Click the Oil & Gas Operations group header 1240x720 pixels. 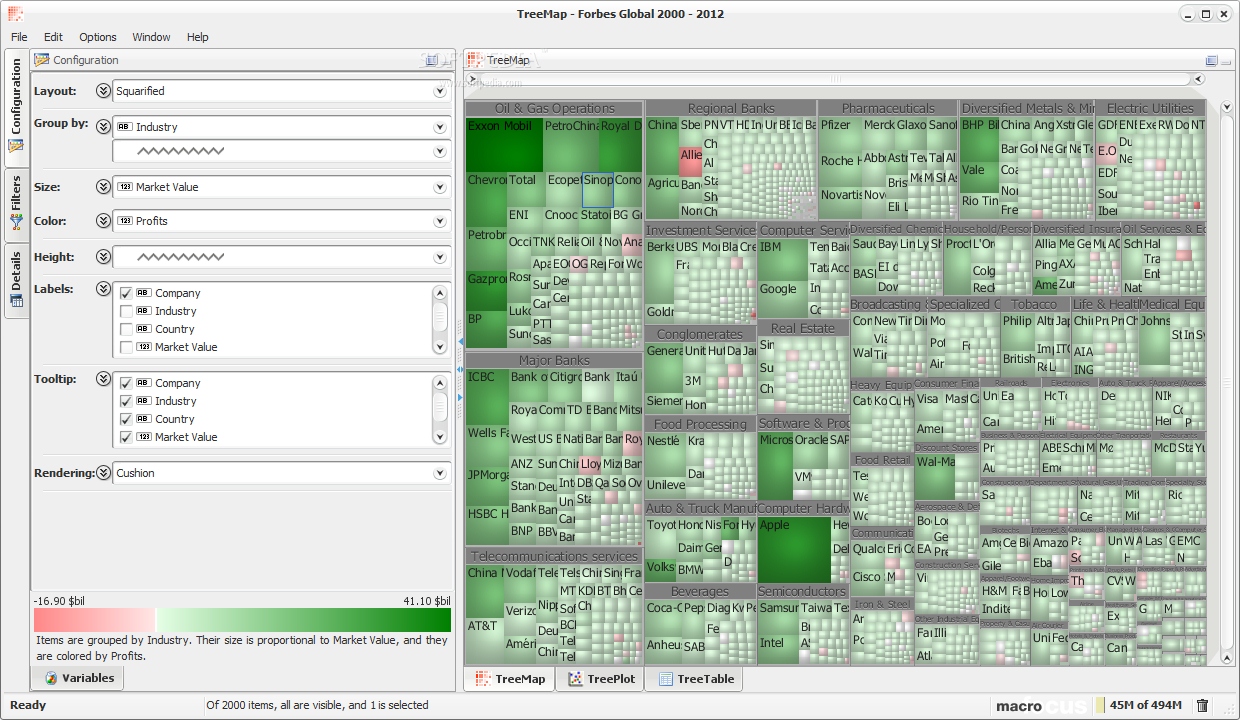pos(554,109)
